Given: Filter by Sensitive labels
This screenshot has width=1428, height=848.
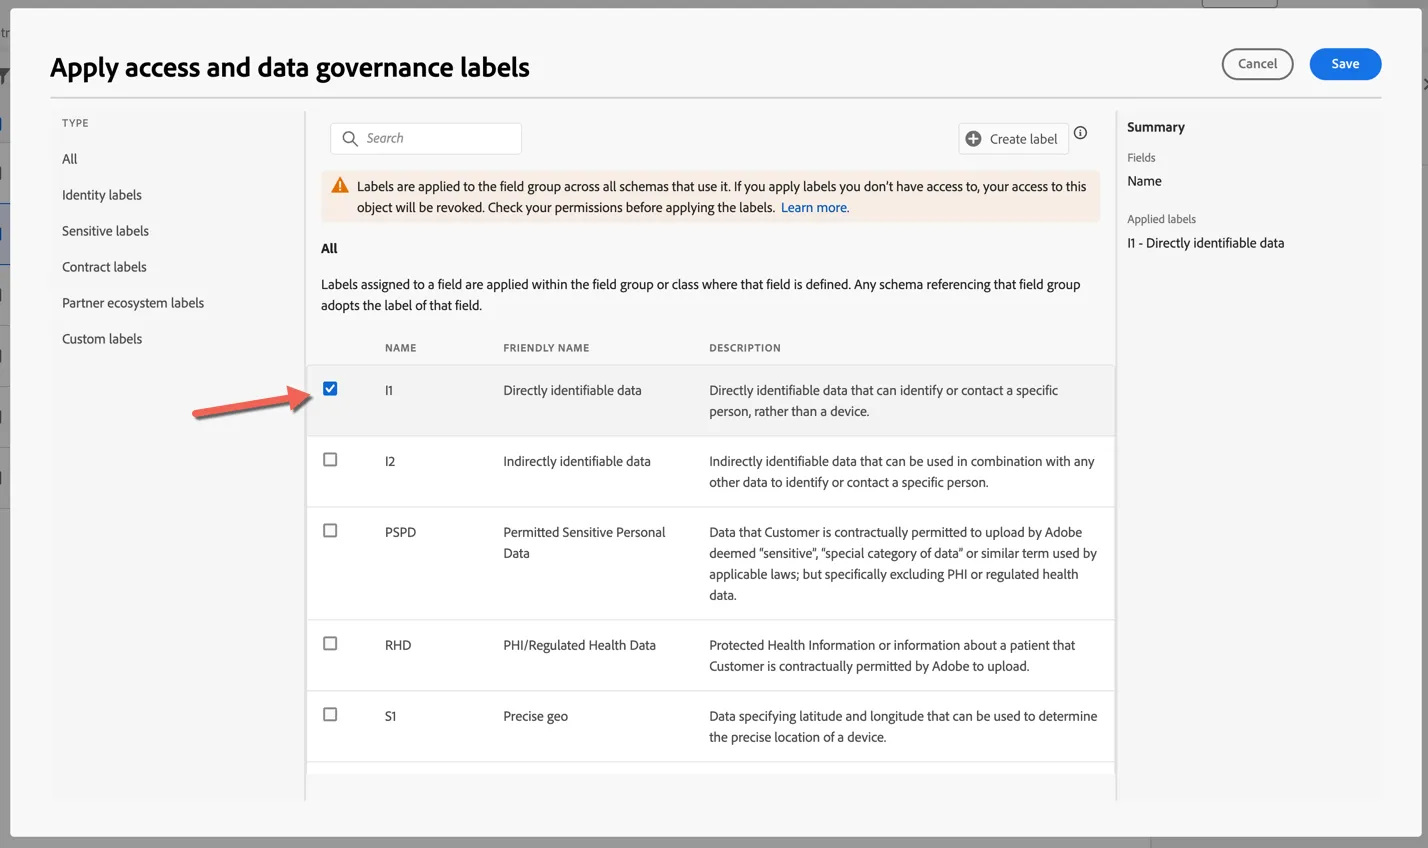Looking at the screenshot, I should coord(105,231).
